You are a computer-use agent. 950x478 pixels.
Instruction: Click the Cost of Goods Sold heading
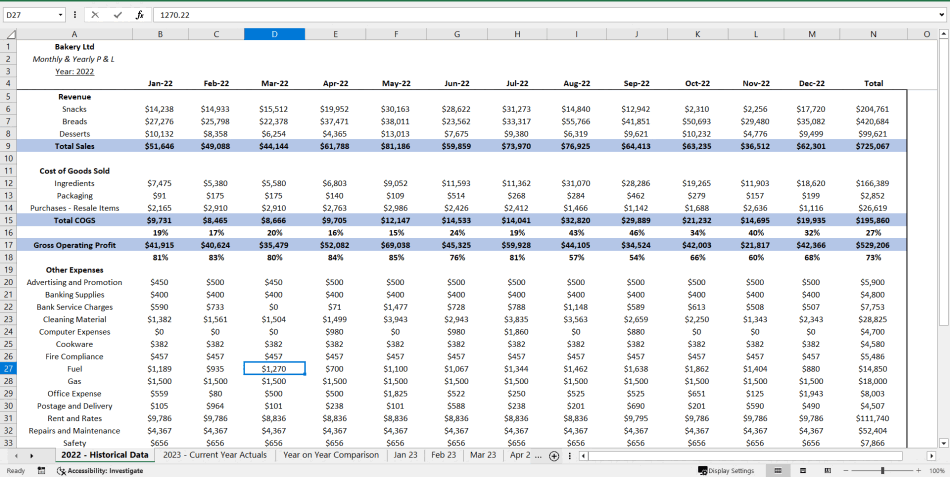click(x=75, y=171)
